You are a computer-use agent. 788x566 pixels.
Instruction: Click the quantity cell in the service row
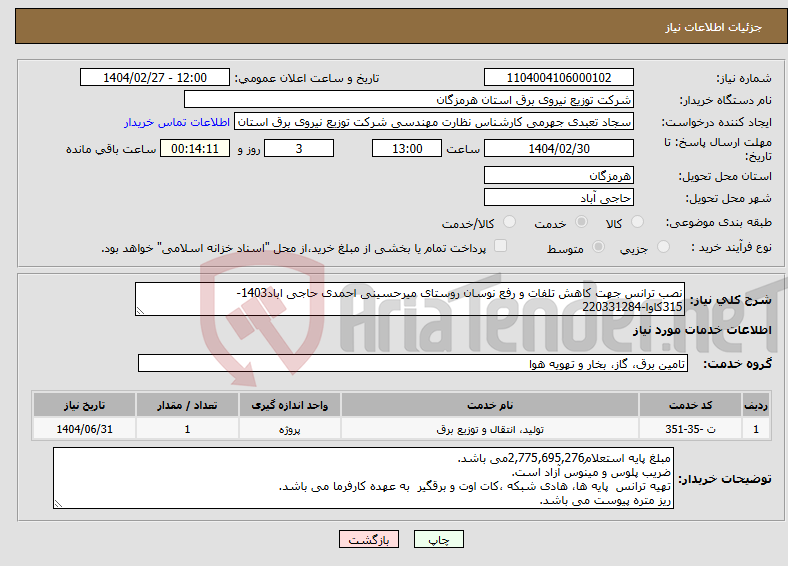pos(187,429)
